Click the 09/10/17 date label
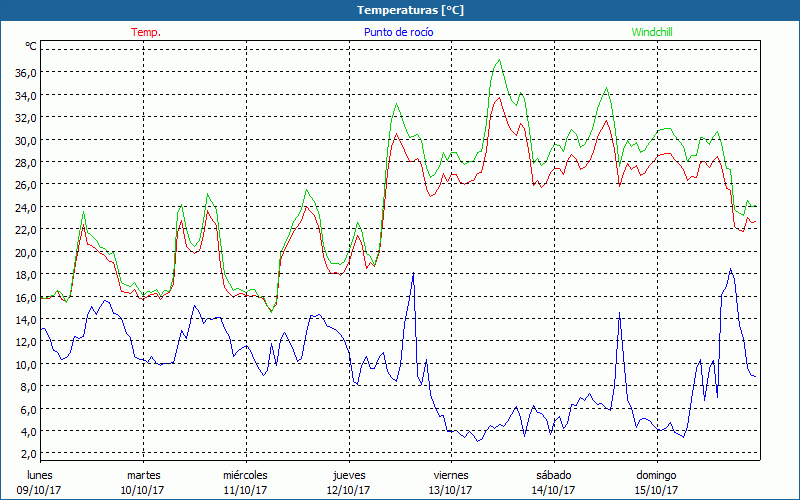The width and height of the screenshot is (800, 500). click(41, 490)
